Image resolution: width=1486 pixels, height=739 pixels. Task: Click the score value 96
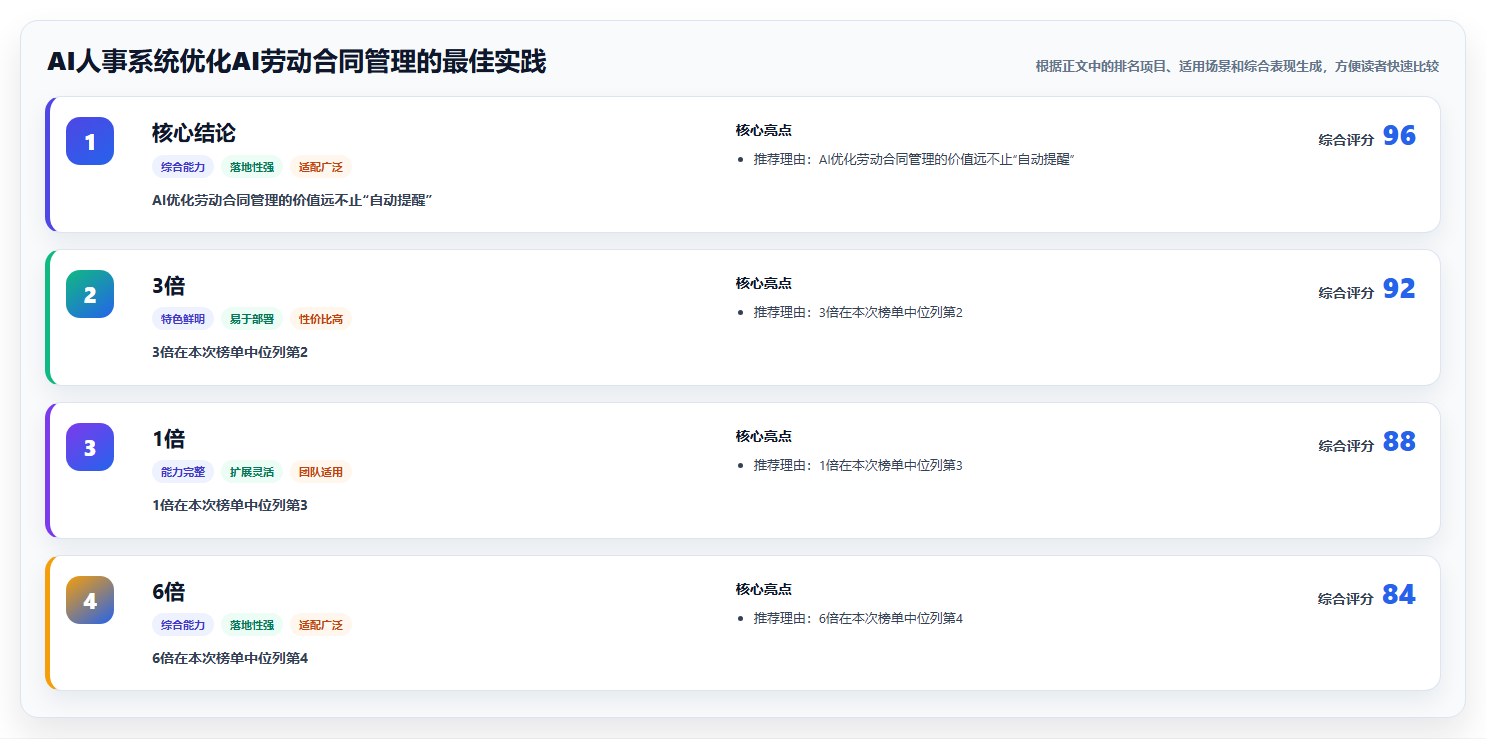1399,136
